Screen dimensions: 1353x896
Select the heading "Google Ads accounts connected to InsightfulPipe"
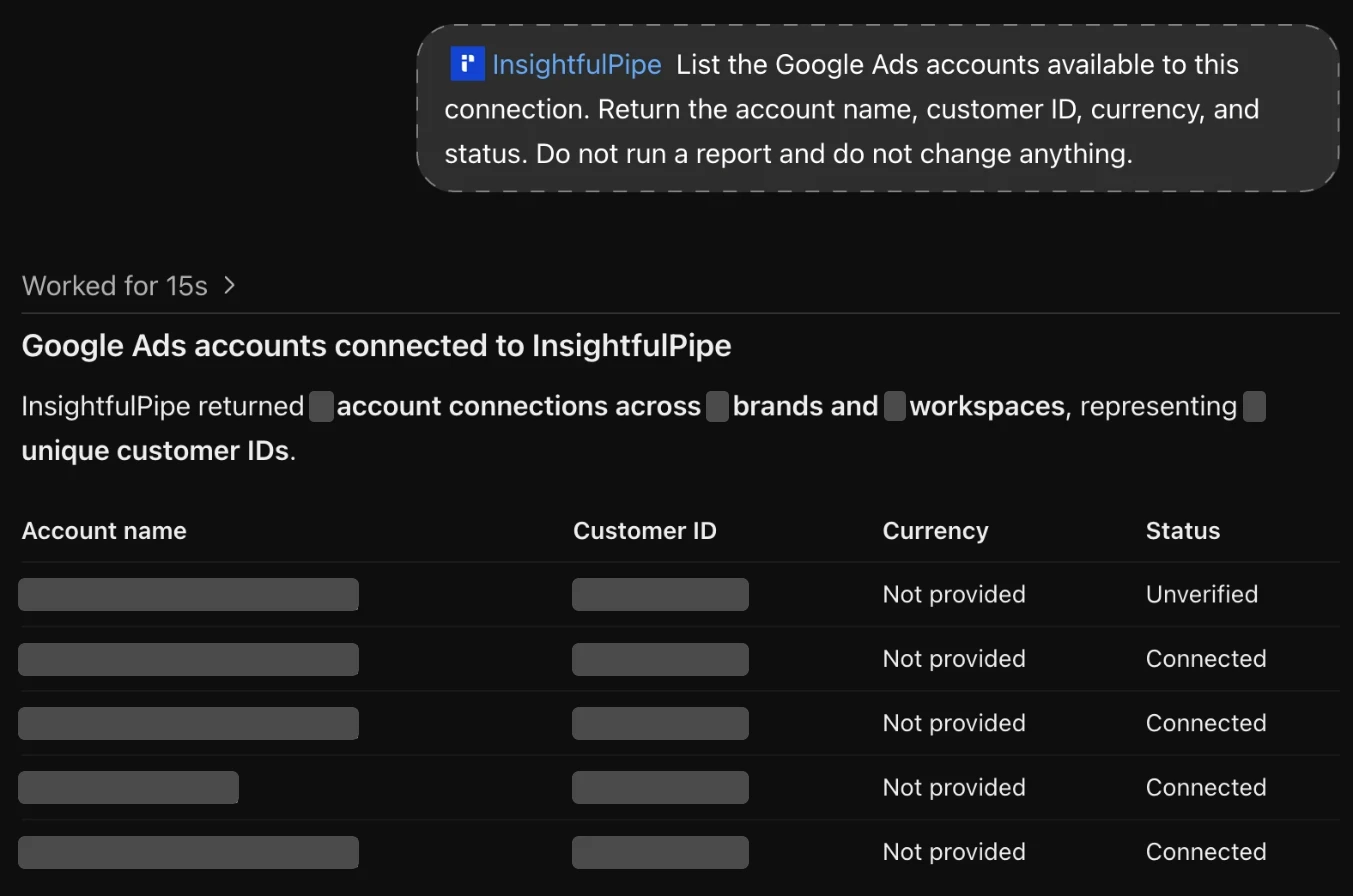[376, 346]
